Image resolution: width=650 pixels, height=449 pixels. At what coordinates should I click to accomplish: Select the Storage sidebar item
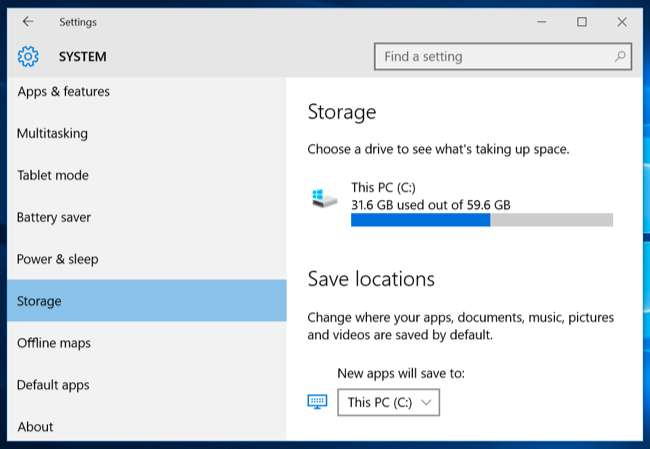tap(39, 301)
